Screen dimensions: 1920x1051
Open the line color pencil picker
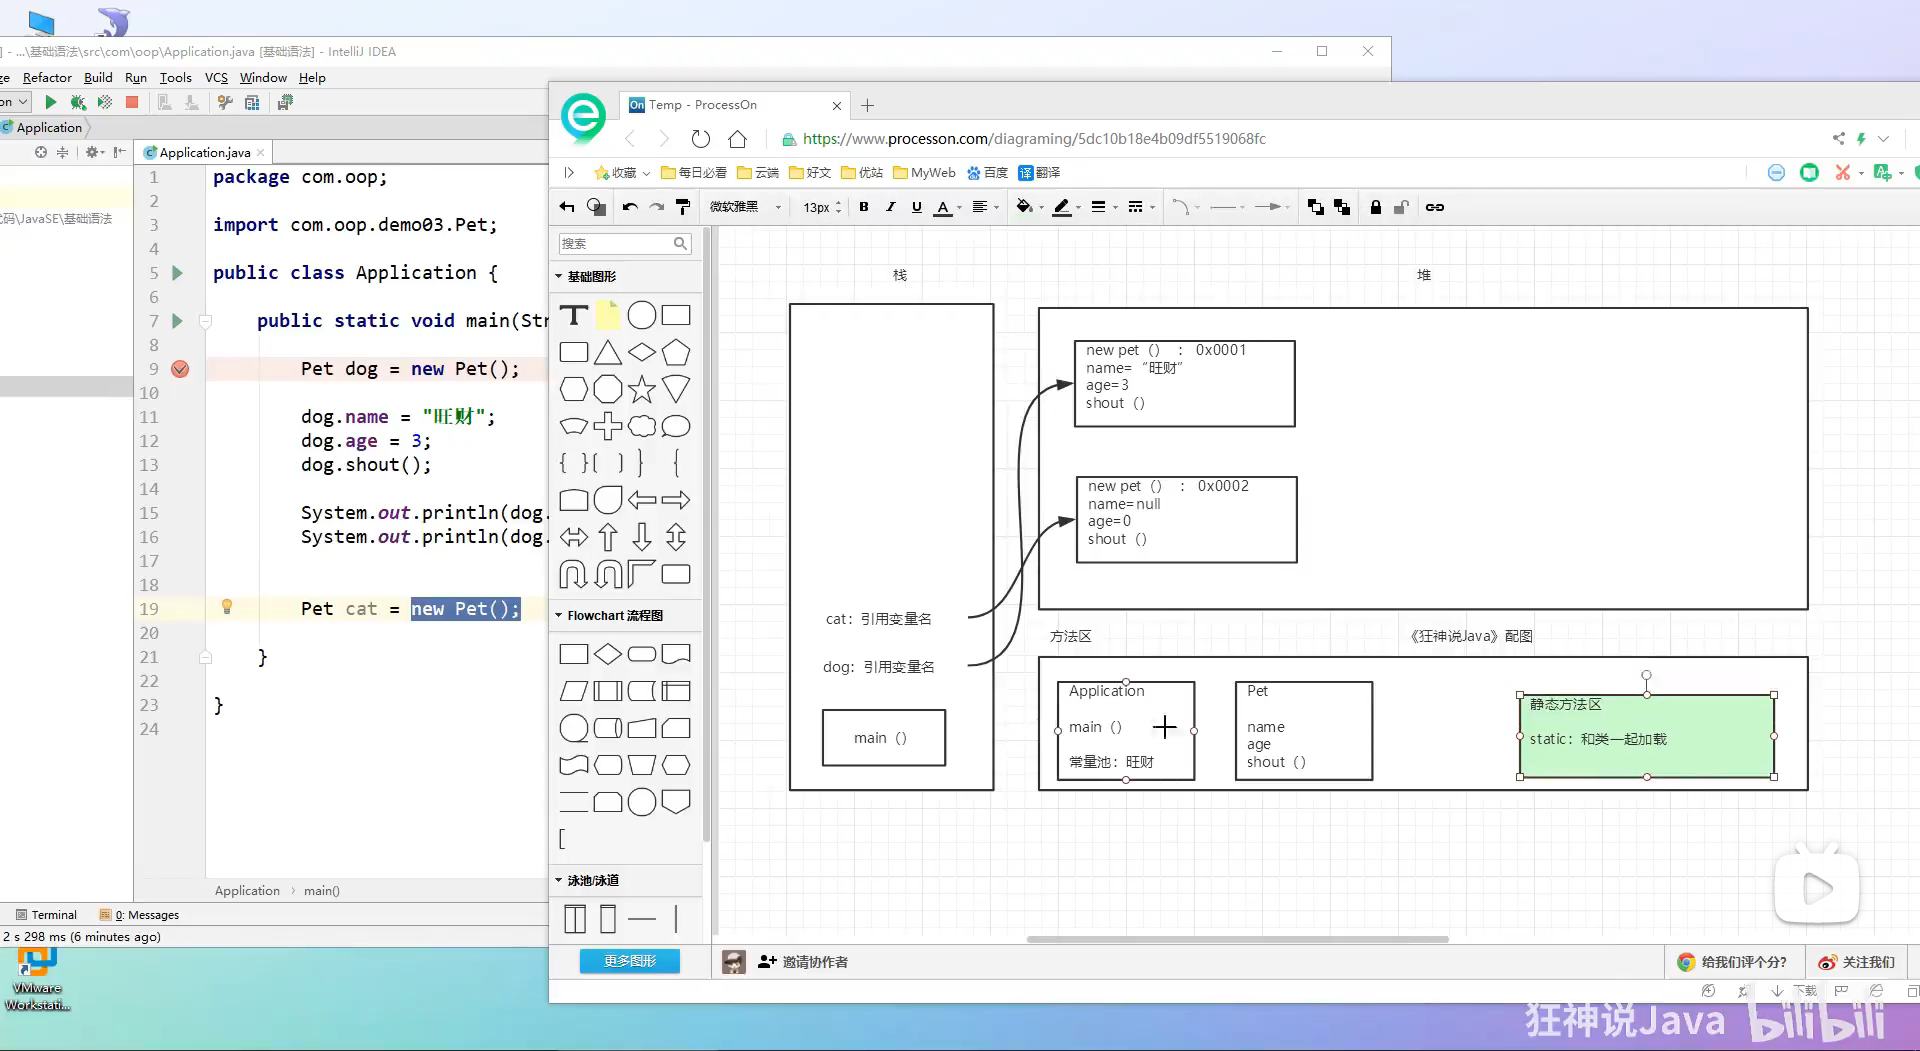(1067, 207)
